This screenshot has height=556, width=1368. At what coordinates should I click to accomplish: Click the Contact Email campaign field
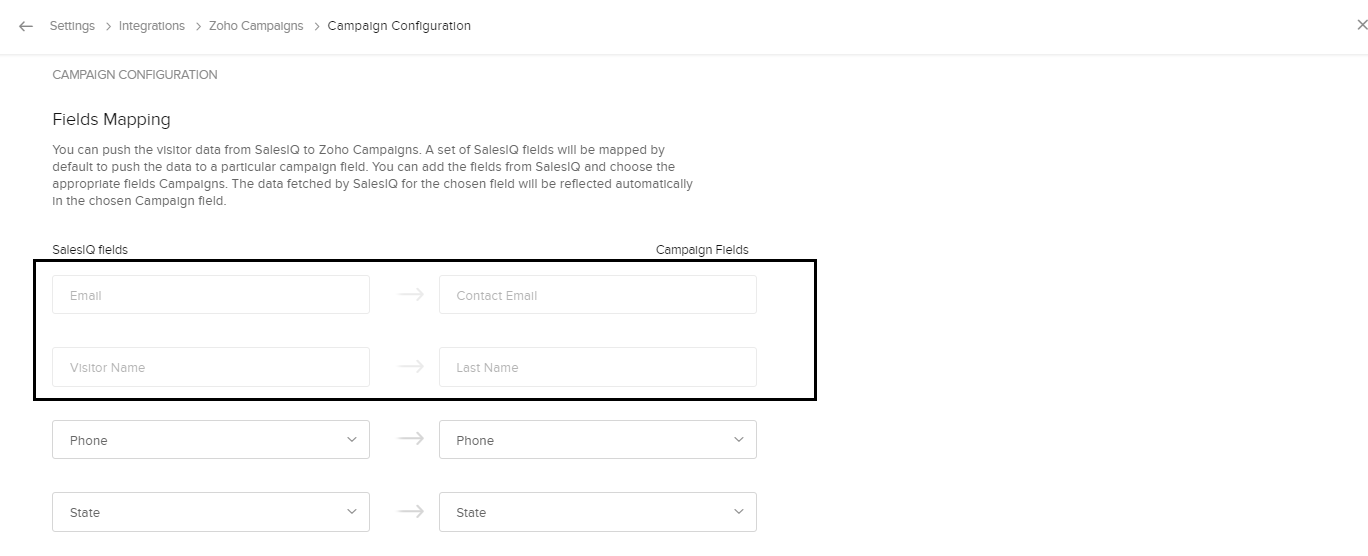point(597,295)
